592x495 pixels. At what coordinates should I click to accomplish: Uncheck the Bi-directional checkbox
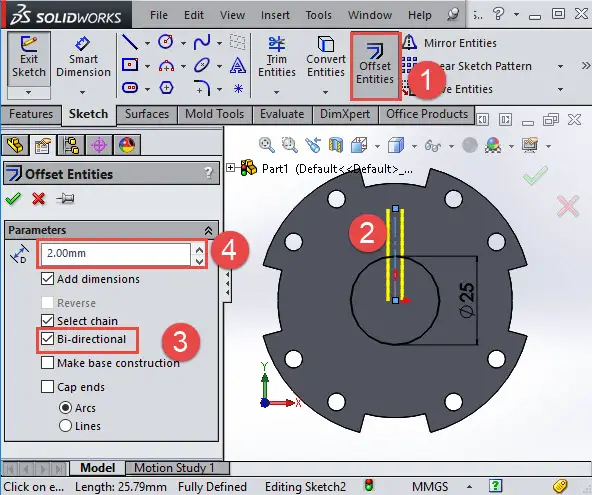point(47,339)
